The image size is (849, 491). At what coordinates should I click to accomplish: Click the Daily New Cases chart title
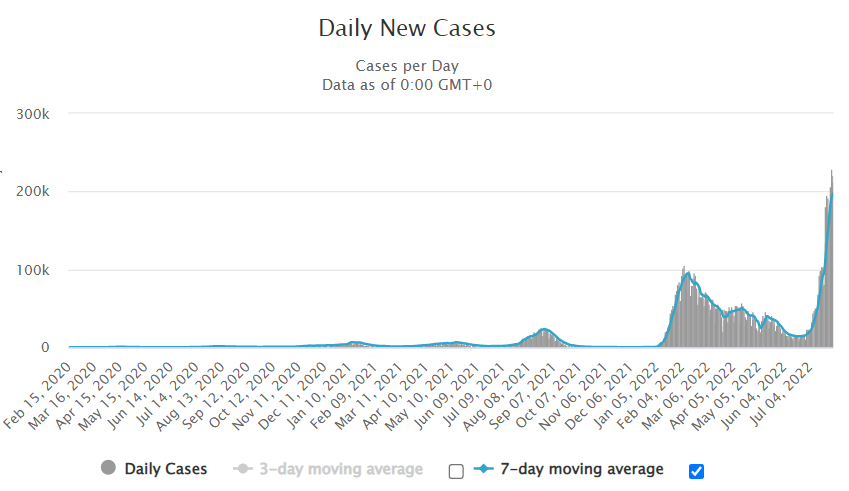(x=407, y=28)
